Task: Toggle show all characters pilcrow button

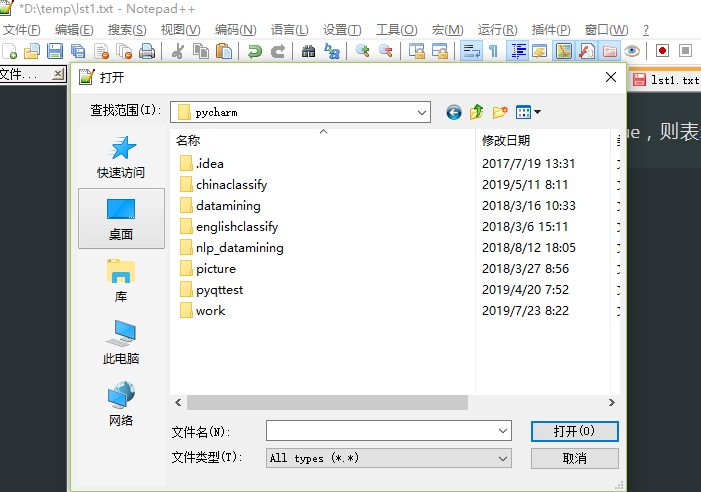Action: click(x=493, y=51)
